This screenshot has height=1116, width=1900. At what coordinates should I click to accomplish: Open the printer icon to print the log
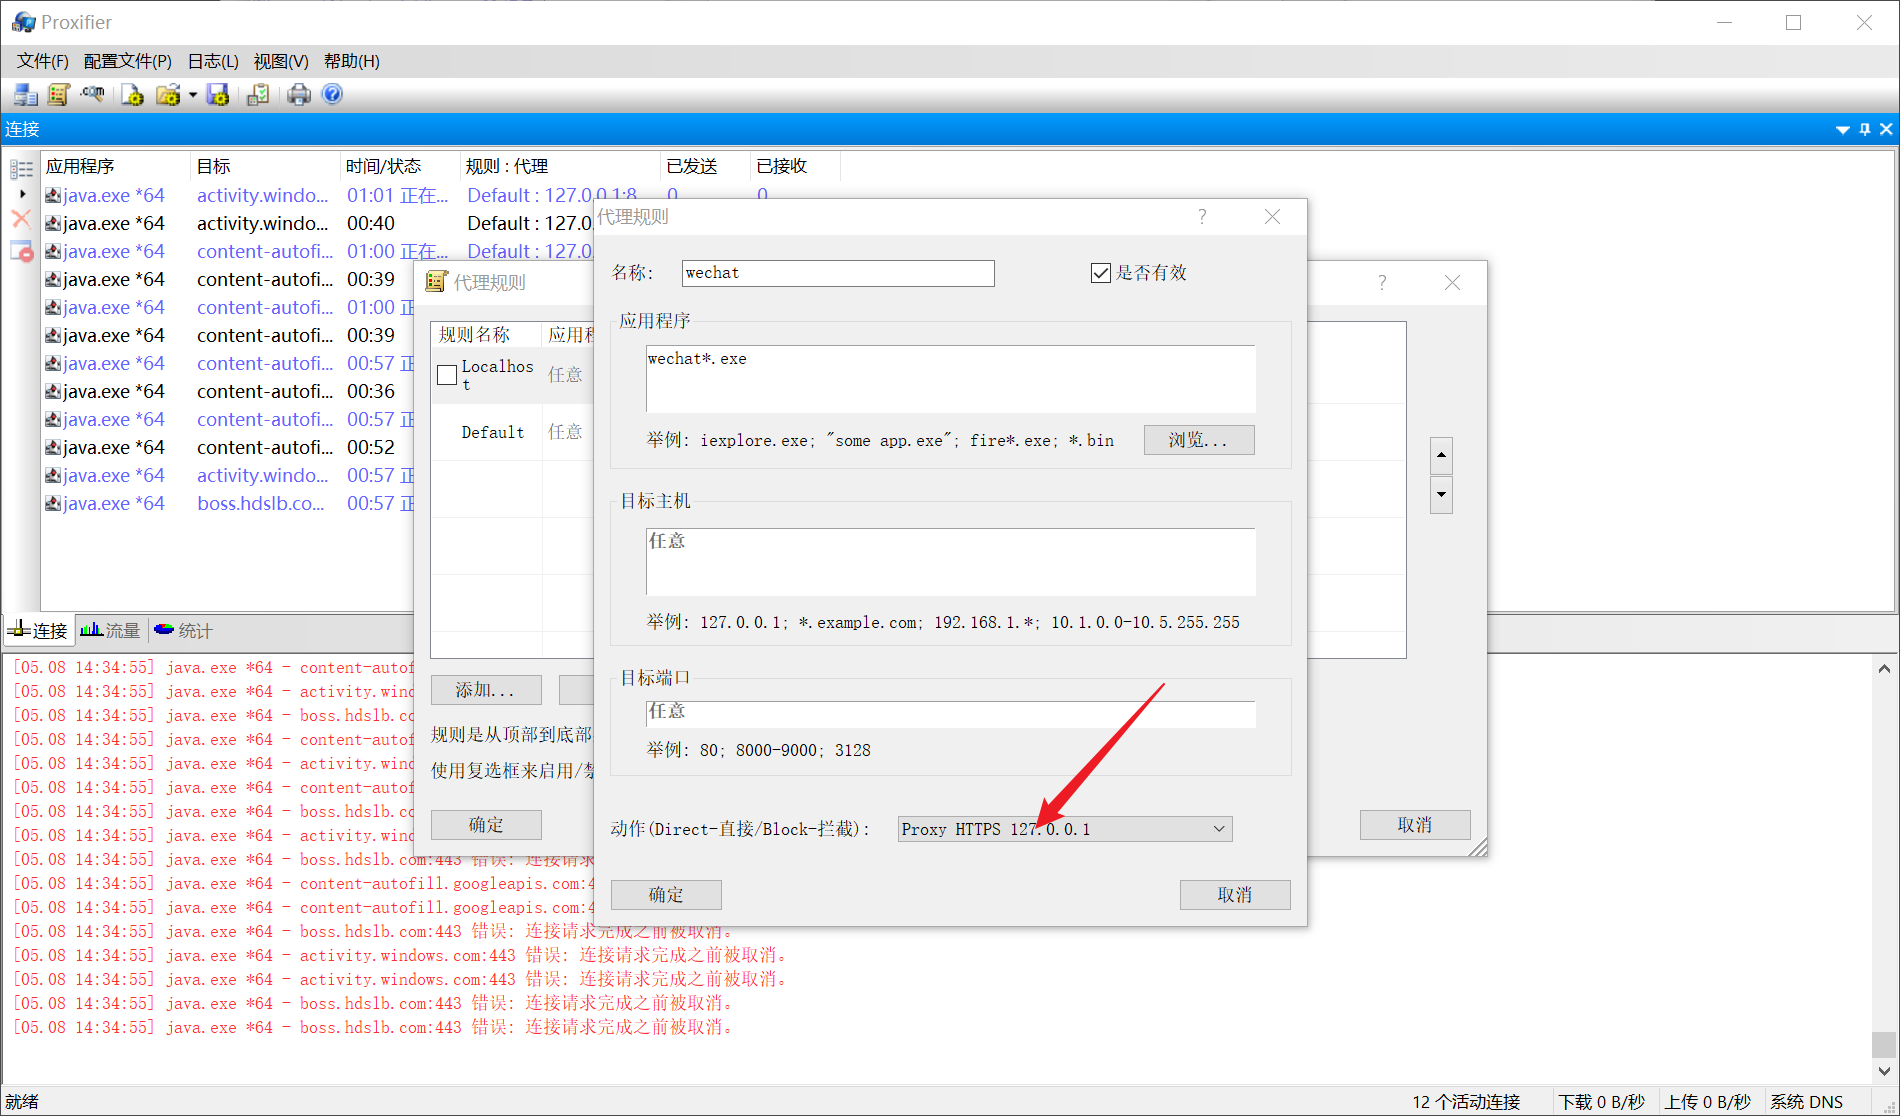coord(299,95)
